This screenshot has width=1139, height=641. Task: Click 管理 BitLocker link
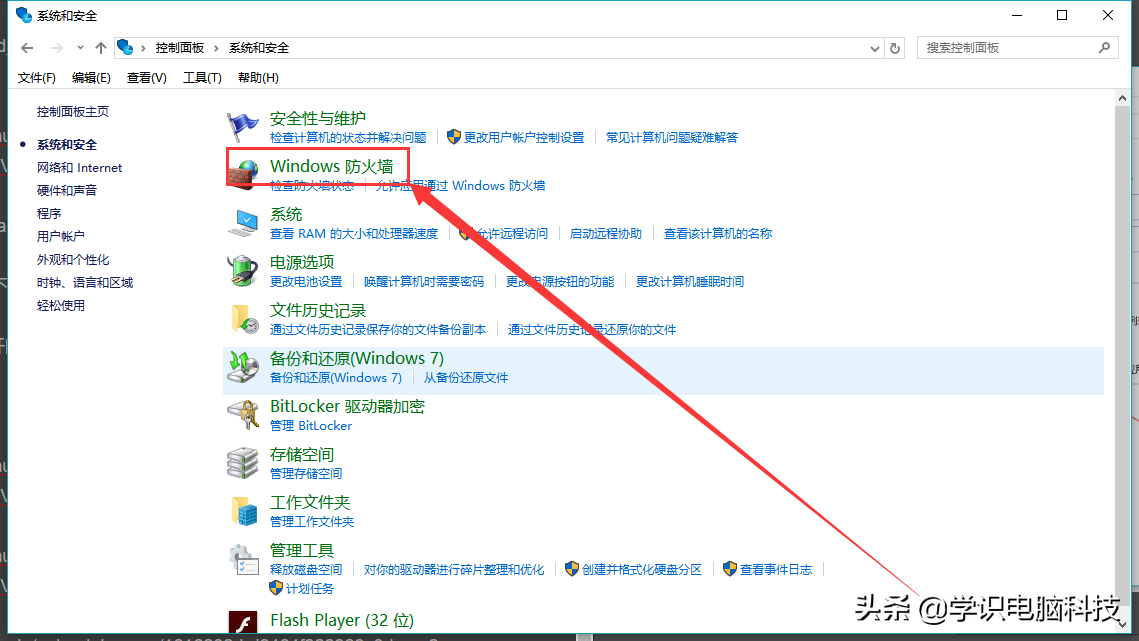click(x=311, y=425)
